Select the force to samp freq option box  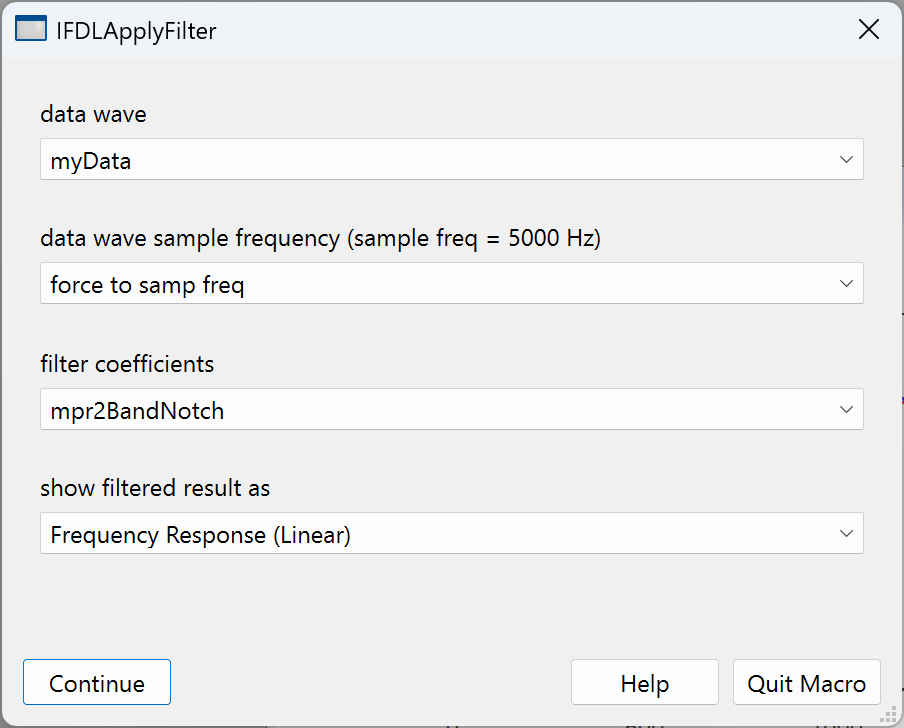click(x=450, y=283)
